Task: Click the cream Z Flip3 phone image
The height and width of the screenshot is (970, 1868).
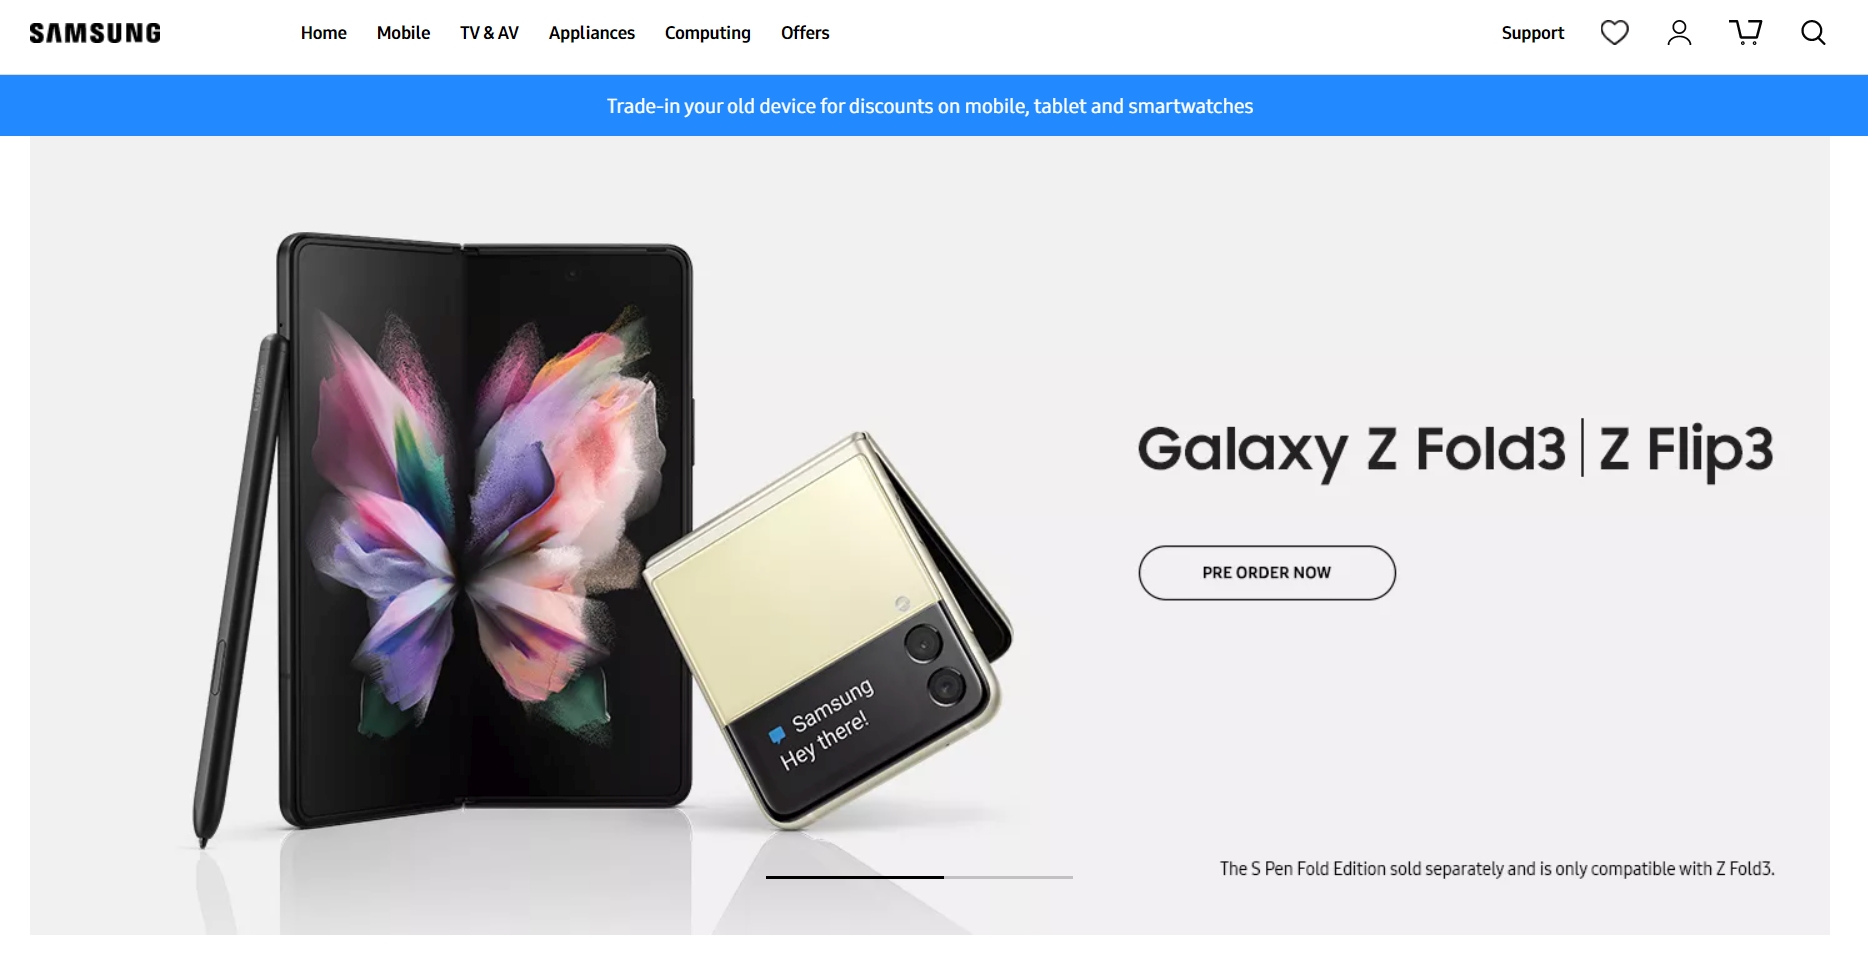Action: (828, 632)
